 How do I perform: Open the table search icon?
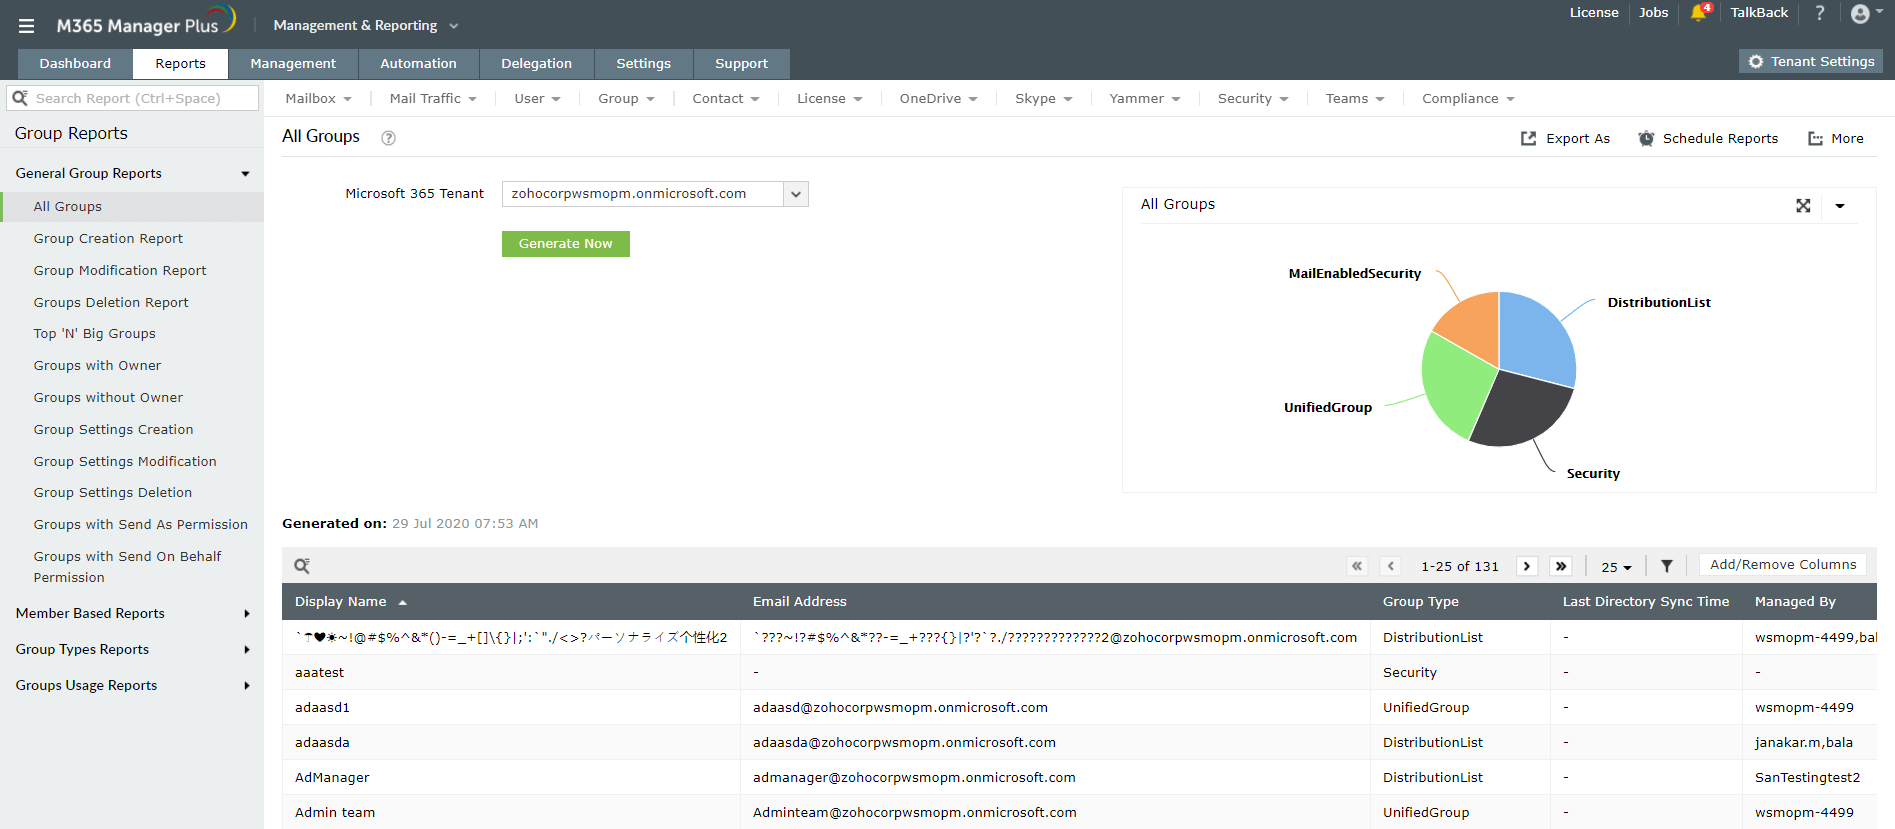click(x=302, y=566)
